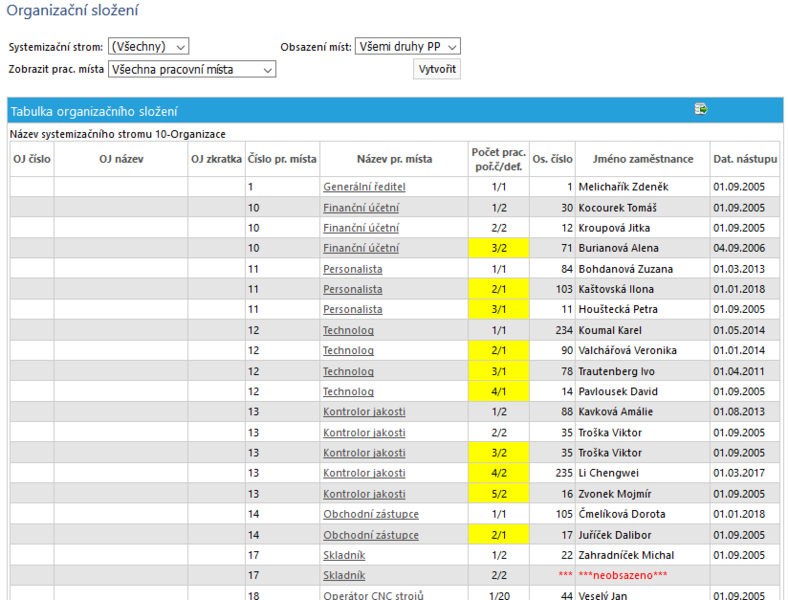Open Kontrolor jakosti link for Zvonek Mojmír
Image resolution: width=788 pixels, height=600 pixels.
point(364,494)
